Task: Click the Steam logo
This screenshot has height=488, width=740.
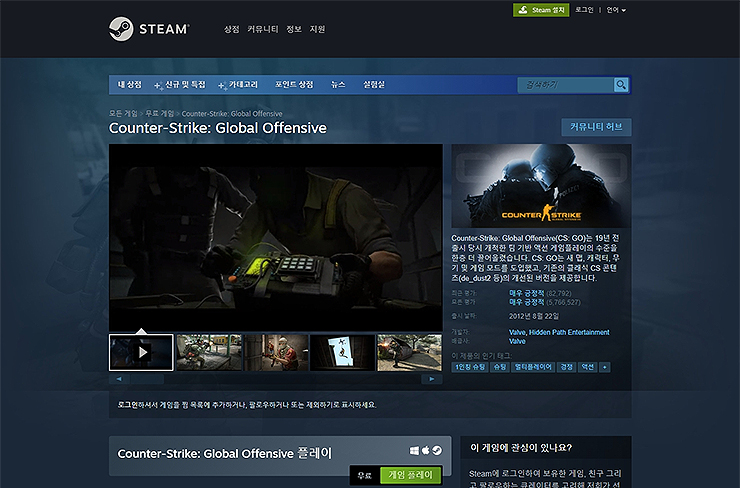Action: tap(149, 29)
